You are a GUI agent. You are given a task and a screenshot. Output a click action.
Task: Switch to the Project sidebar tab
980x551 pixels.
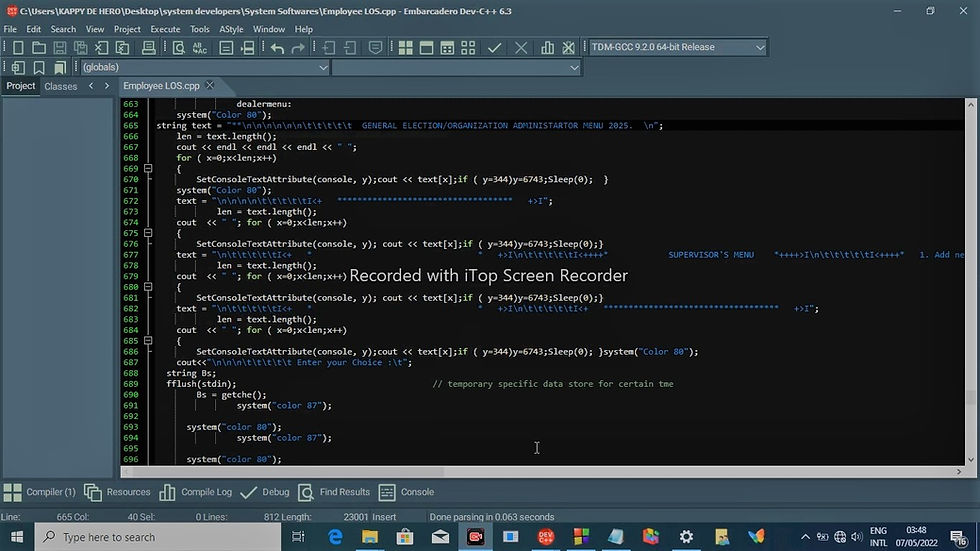[21, 86]
